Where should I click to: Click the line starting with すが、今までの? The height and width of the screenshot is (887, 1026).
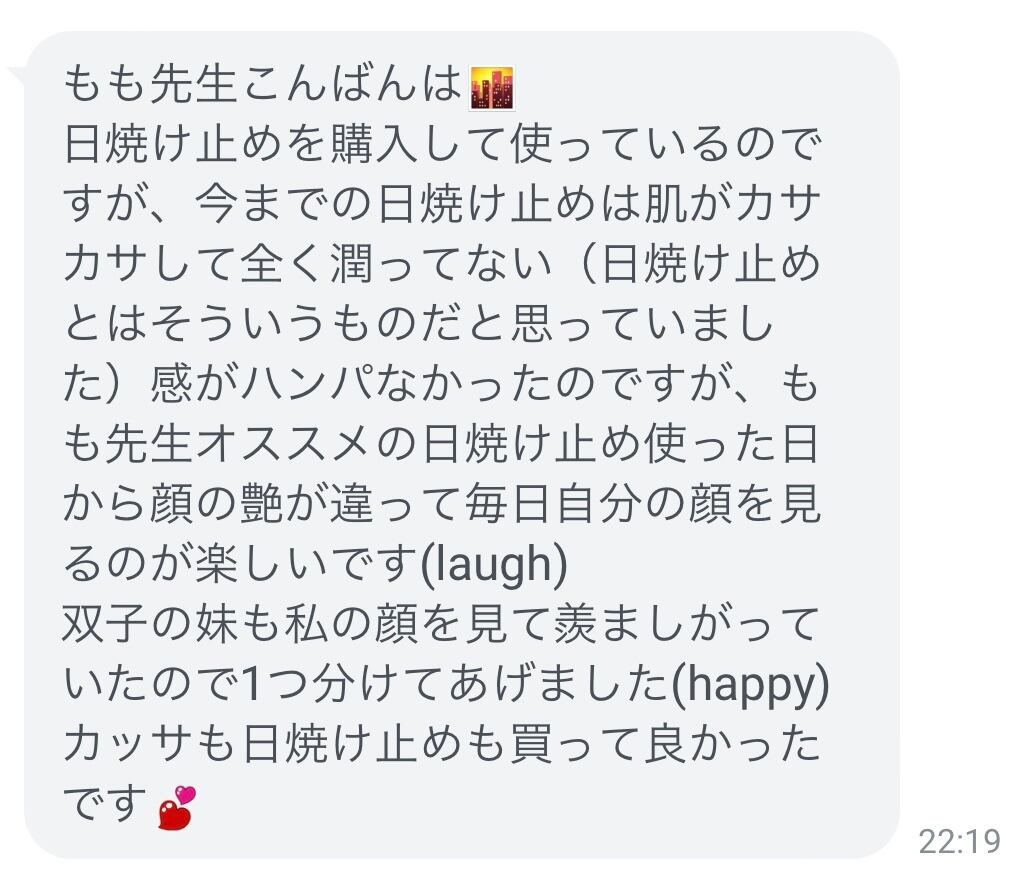point(442,204)
